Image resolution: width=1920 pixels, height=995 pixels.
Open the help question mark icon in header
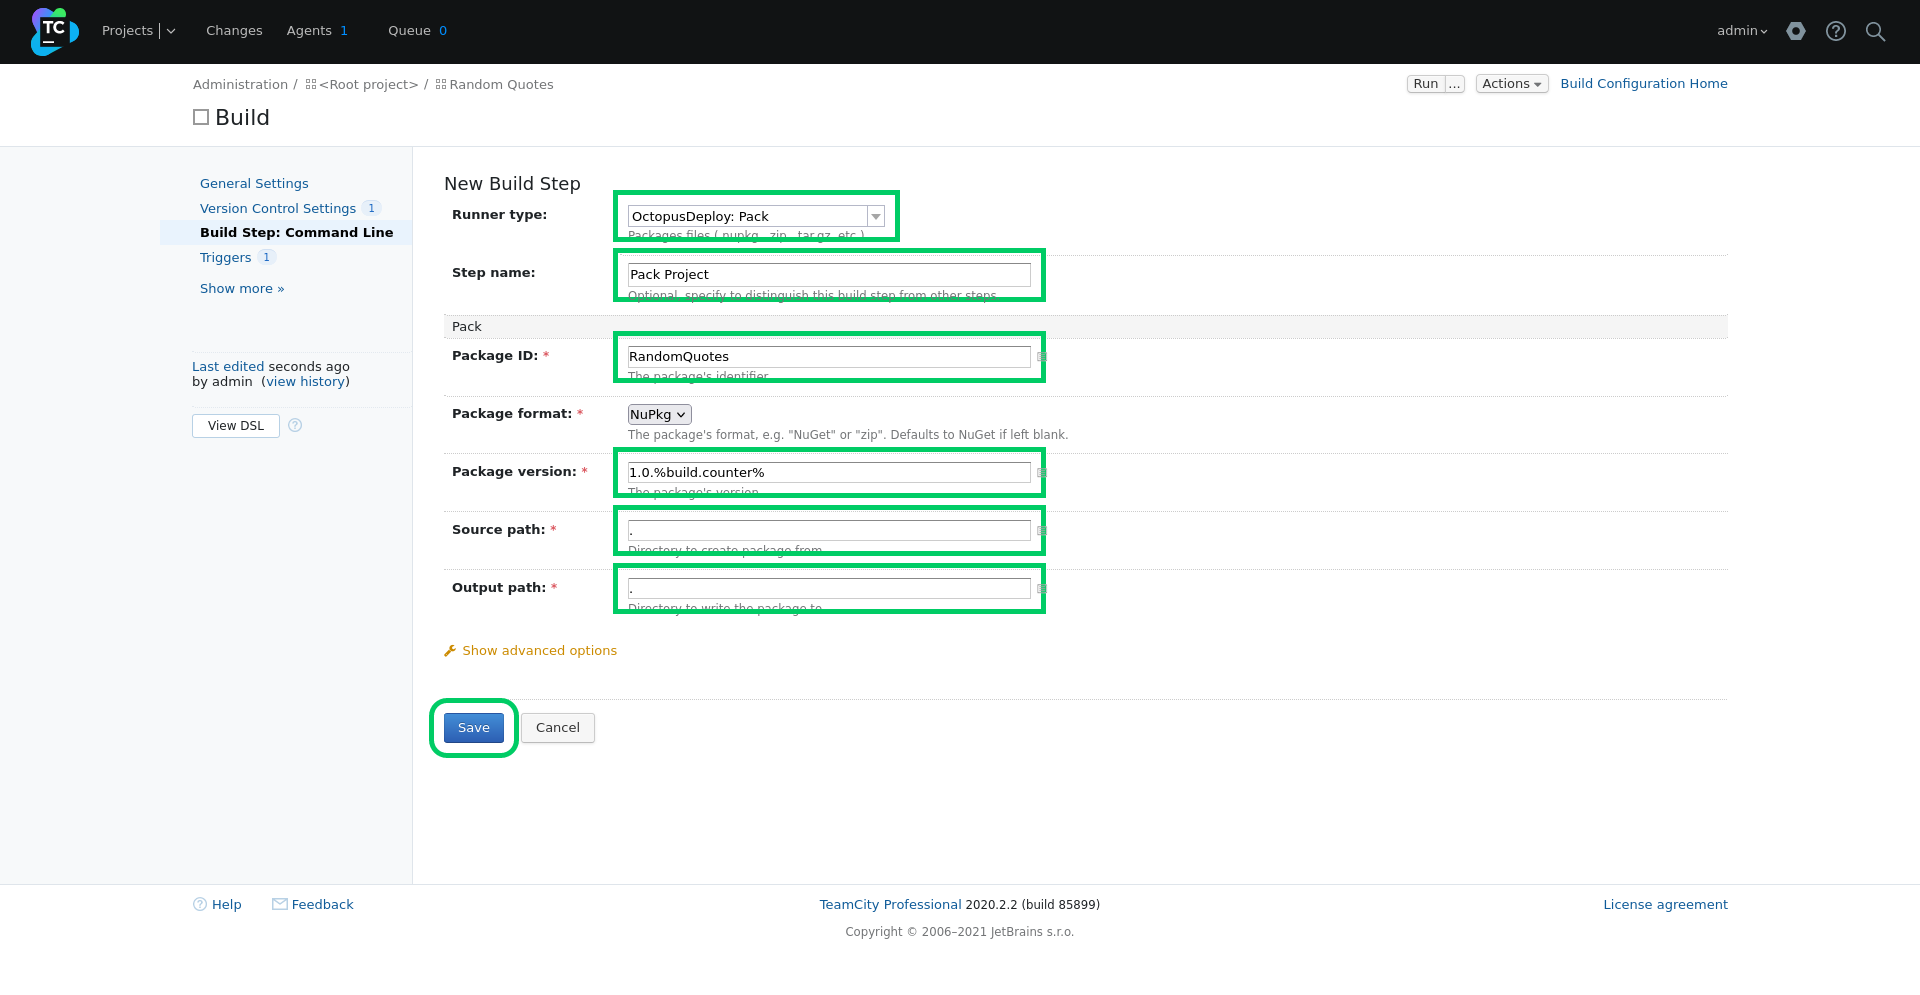tap(1836, 31)
